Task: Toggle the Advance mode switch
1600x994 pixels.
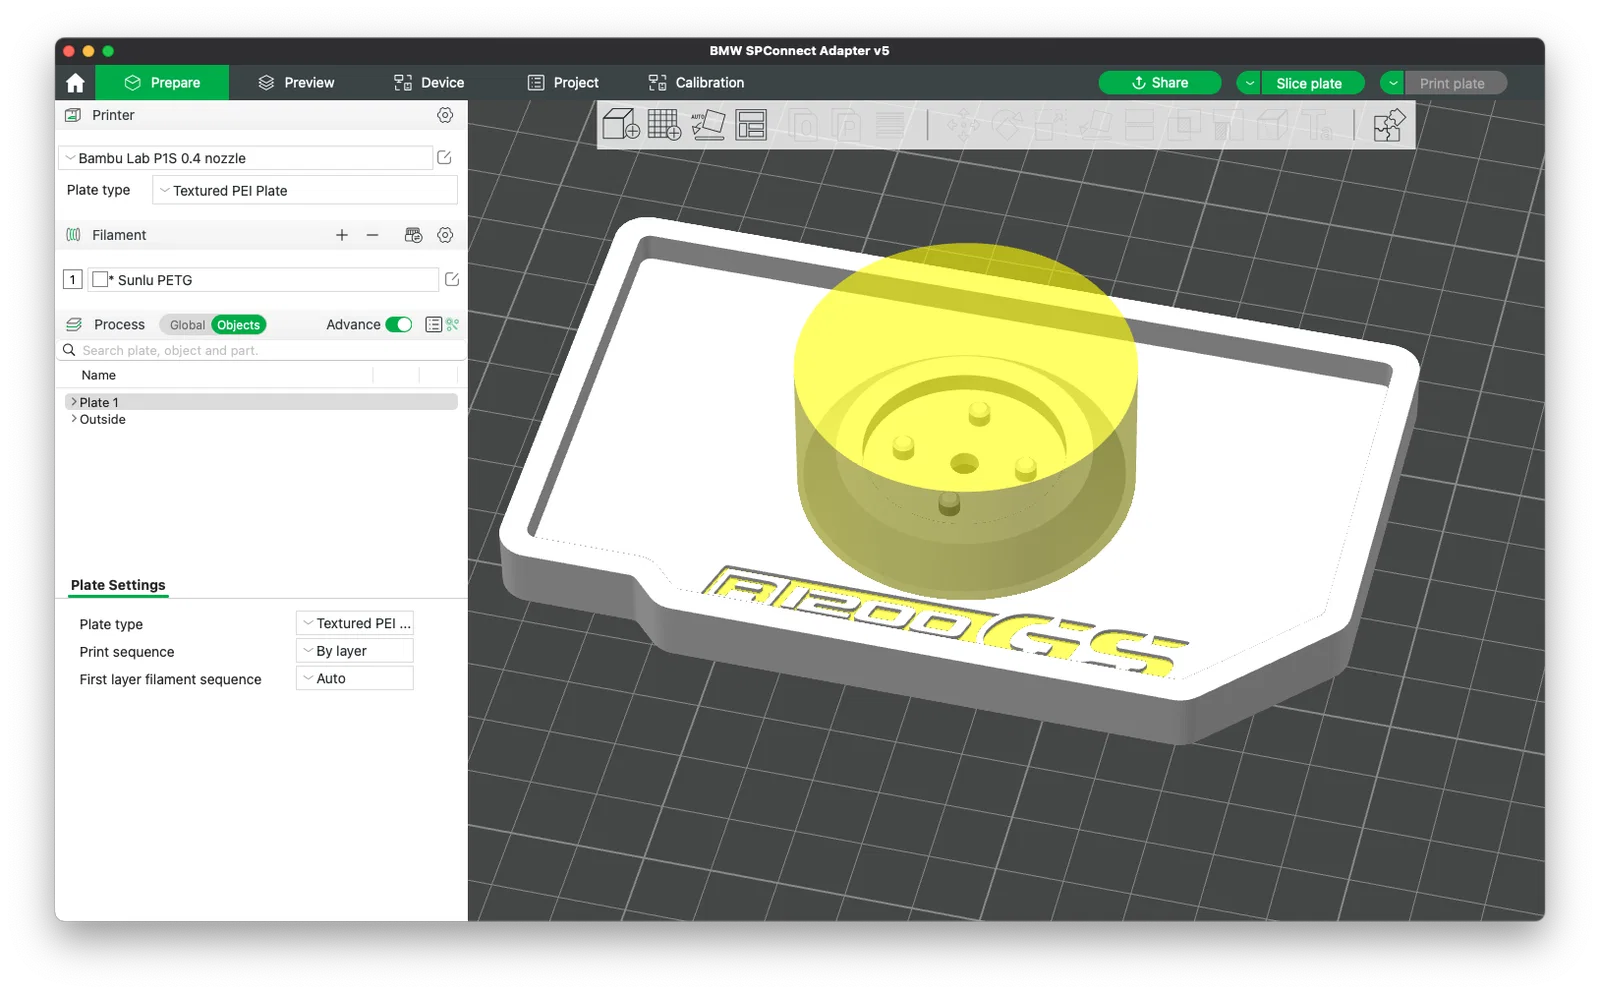Action: [x=399, y=324]
